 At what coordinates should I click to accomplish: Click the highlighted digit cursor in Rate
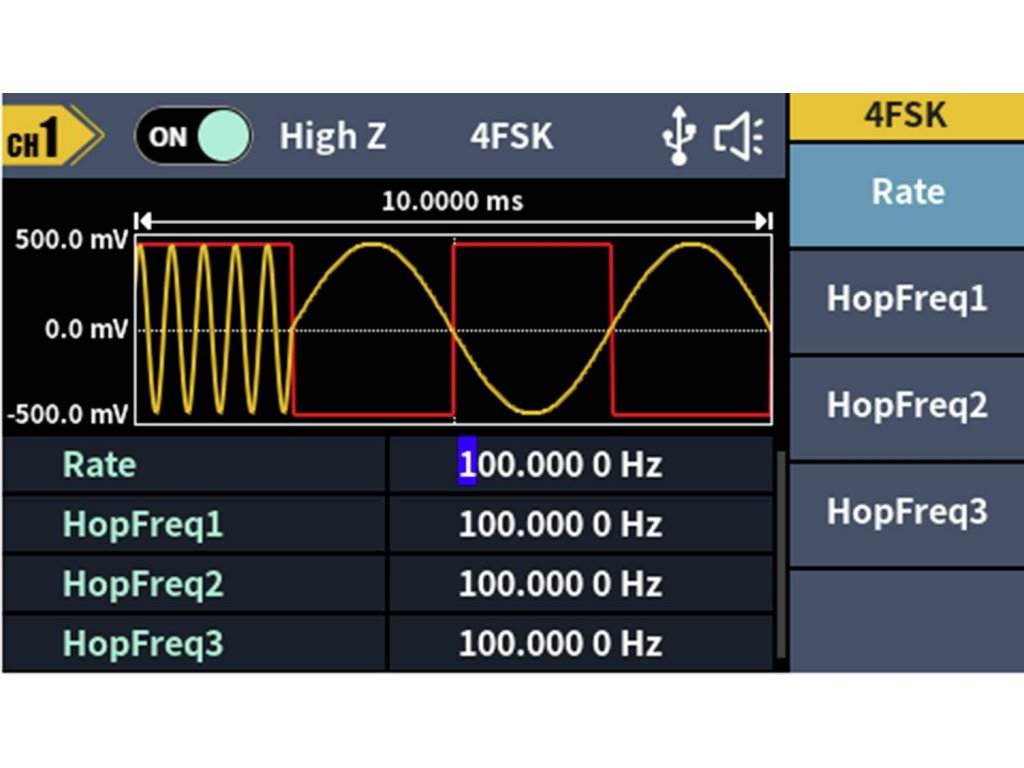click(467, 465)
